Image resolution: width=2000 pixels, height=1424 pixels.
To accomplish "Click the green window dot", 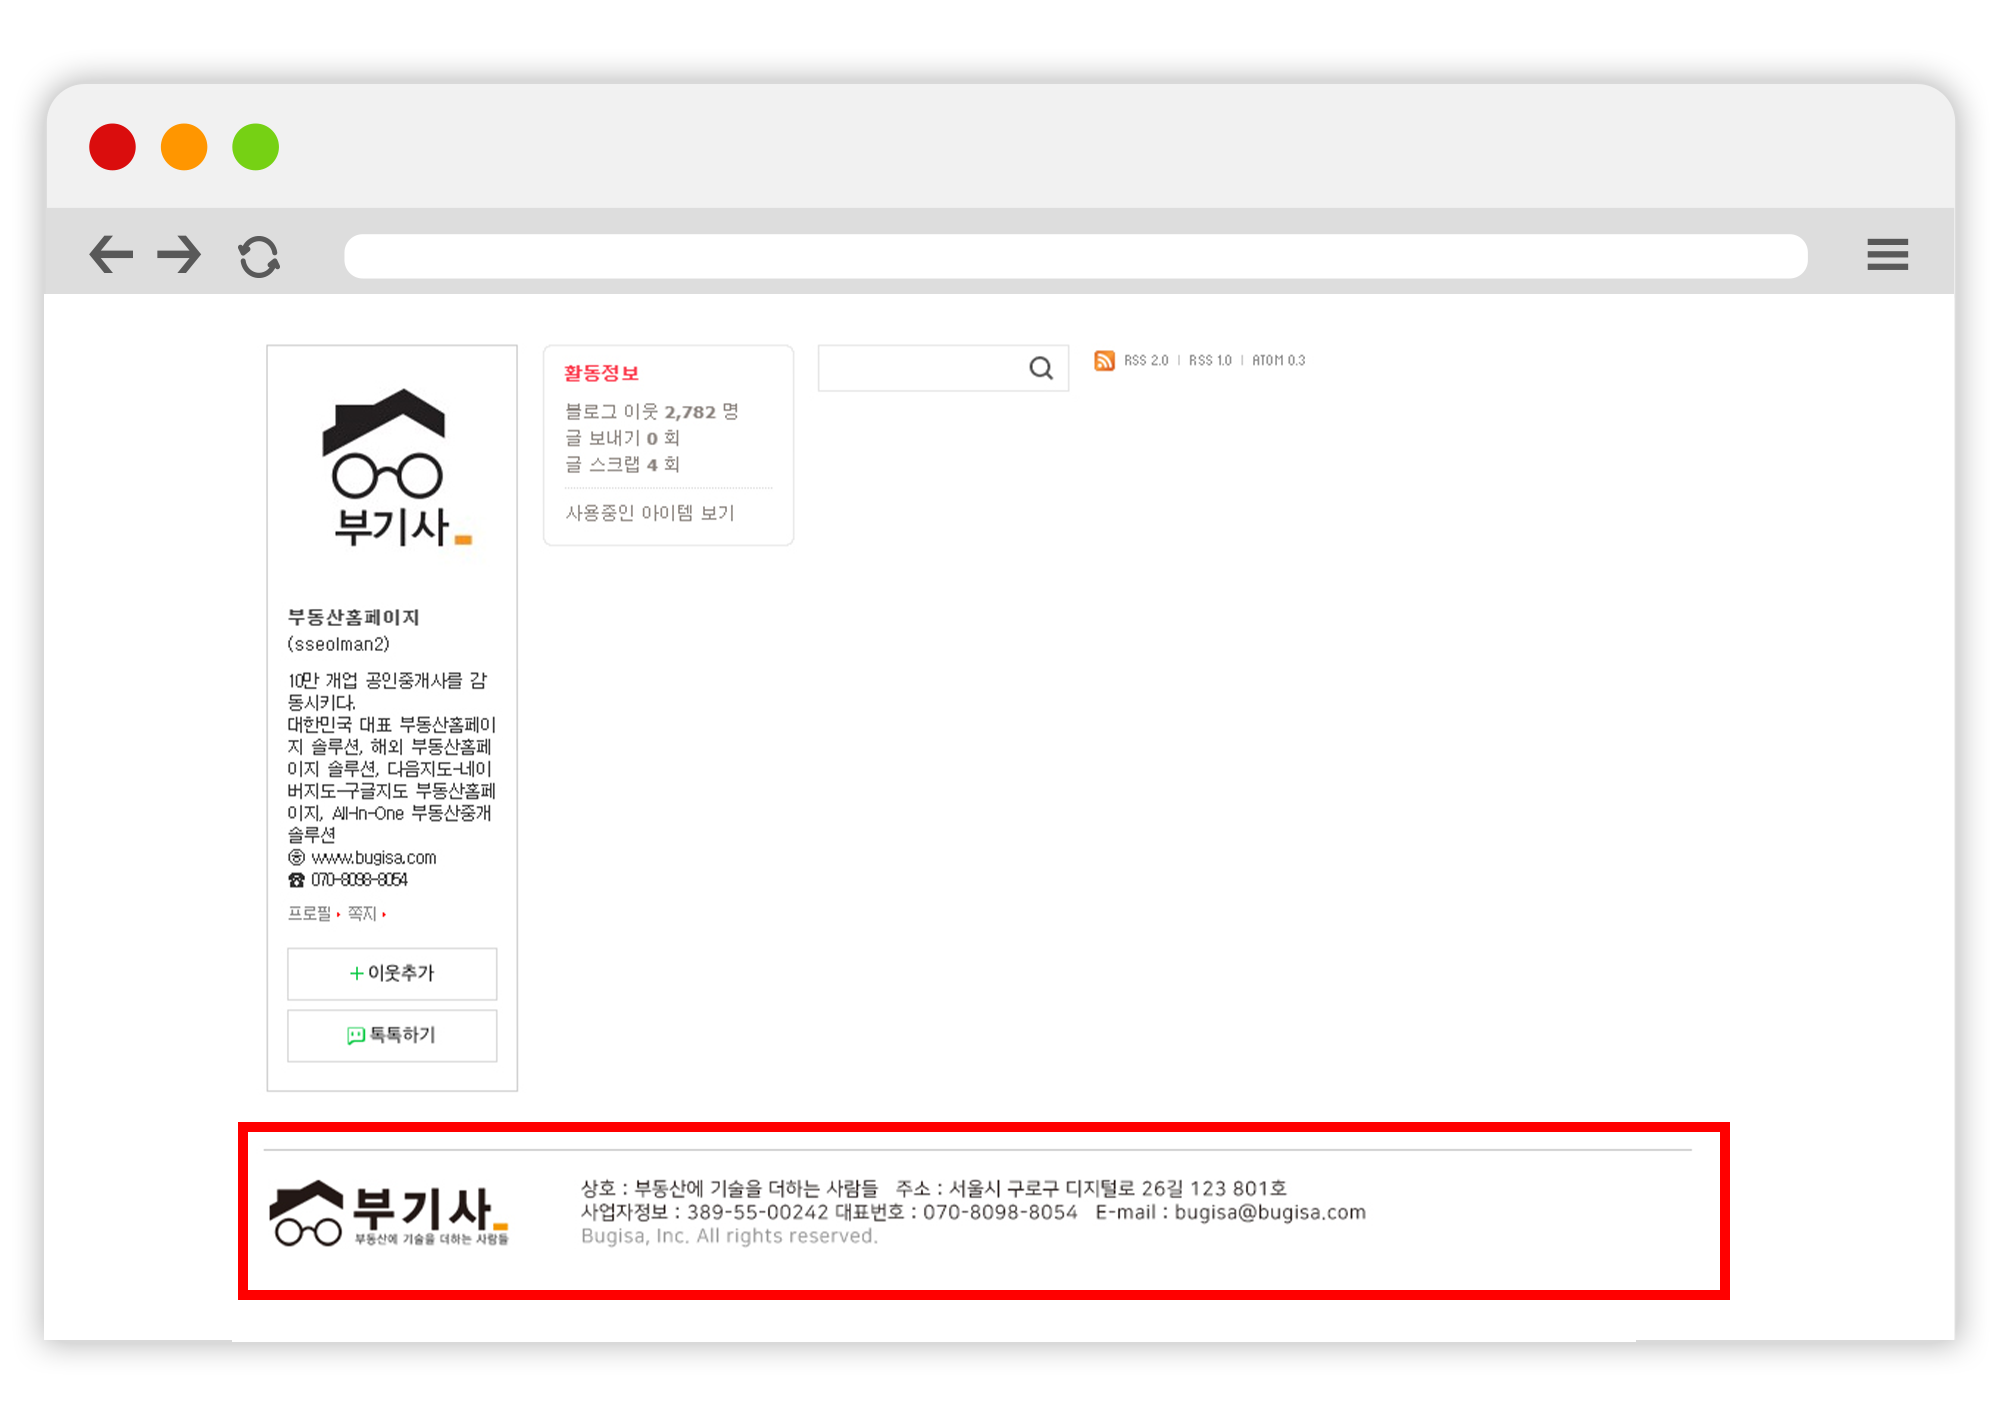I will coord(255,147).
